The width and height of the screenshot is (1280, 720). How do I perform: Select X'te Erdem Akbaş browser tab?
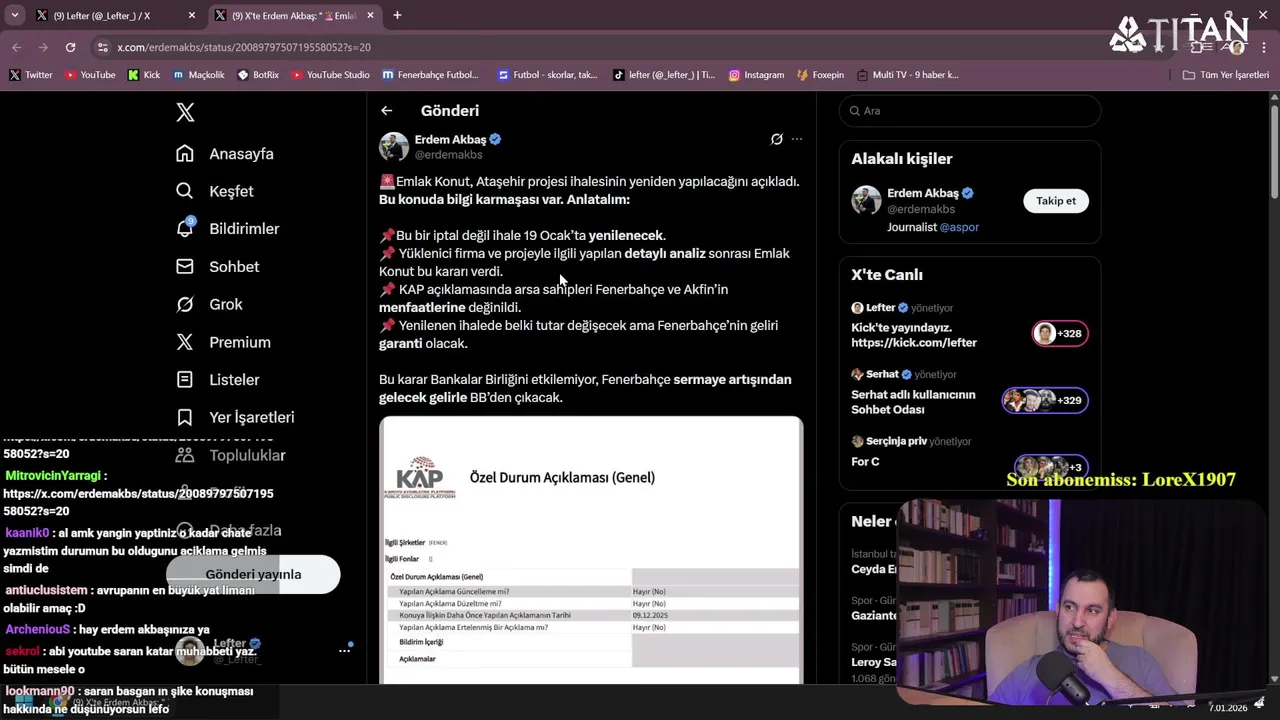[x=295, y=15]
